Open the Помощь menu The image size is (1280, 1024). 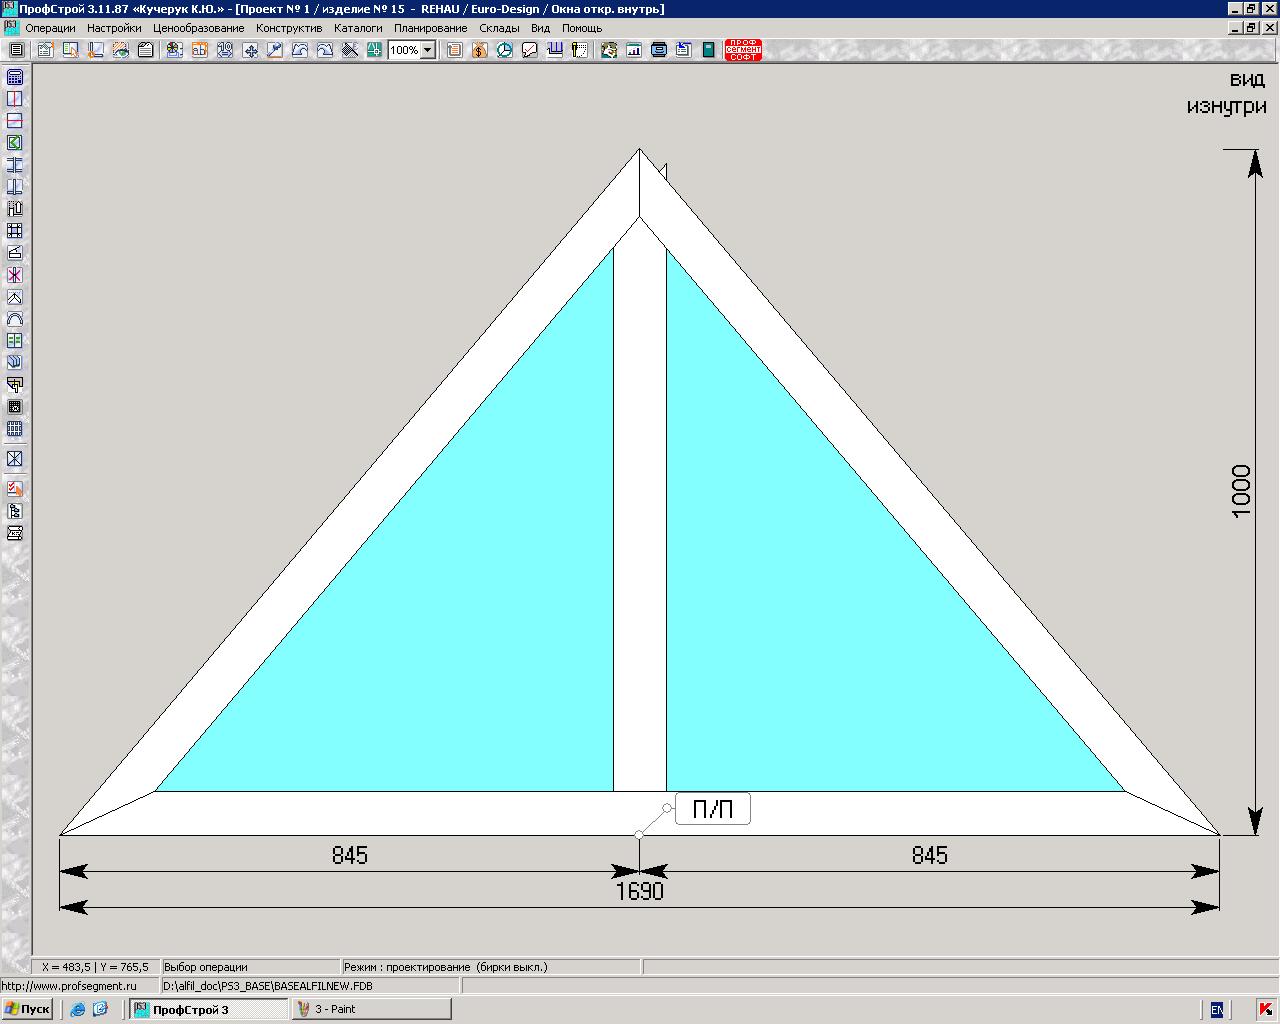581,28
